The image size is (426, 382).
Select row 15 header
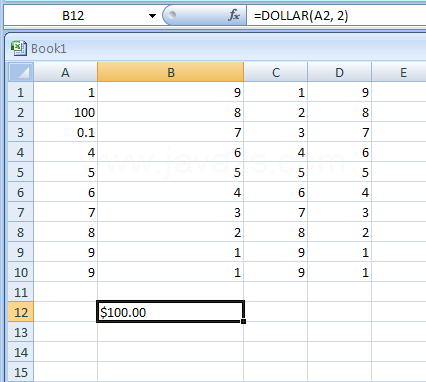coord(21,372)
